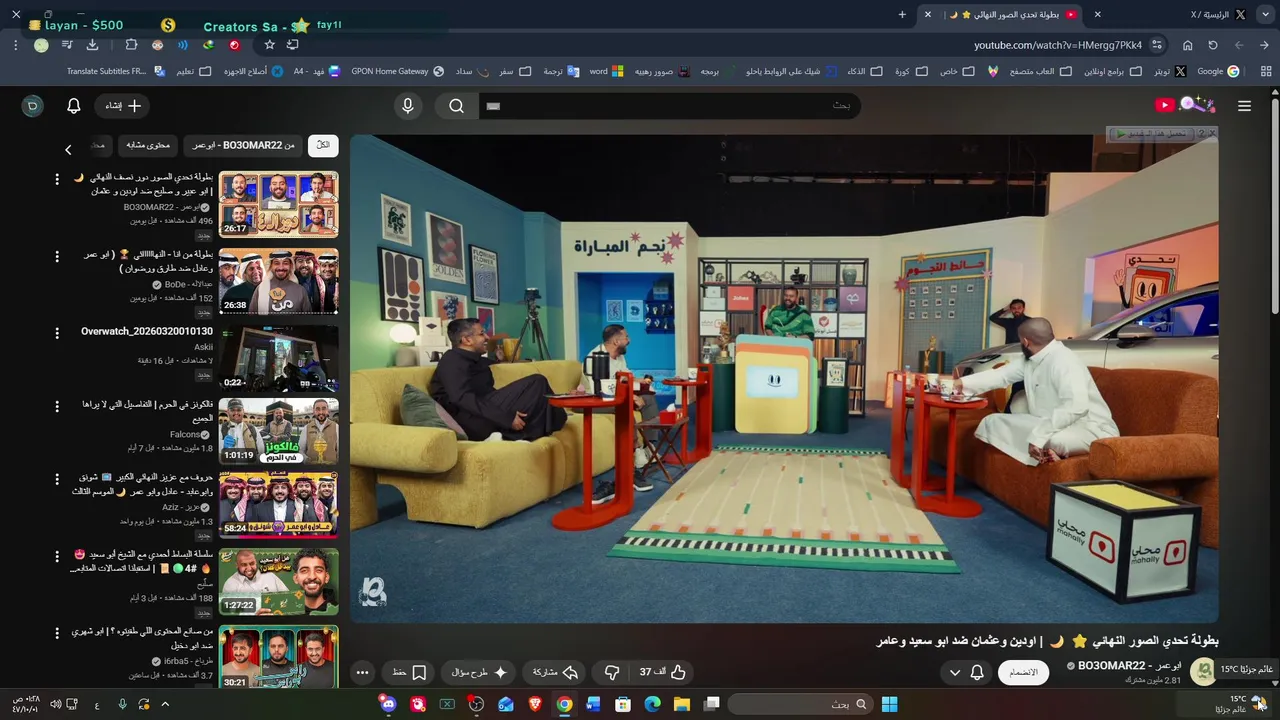Viewport: 1280px width, 720px height.
Task: Select the 'محتوى مشابه' filter chip
Action: 148,145
